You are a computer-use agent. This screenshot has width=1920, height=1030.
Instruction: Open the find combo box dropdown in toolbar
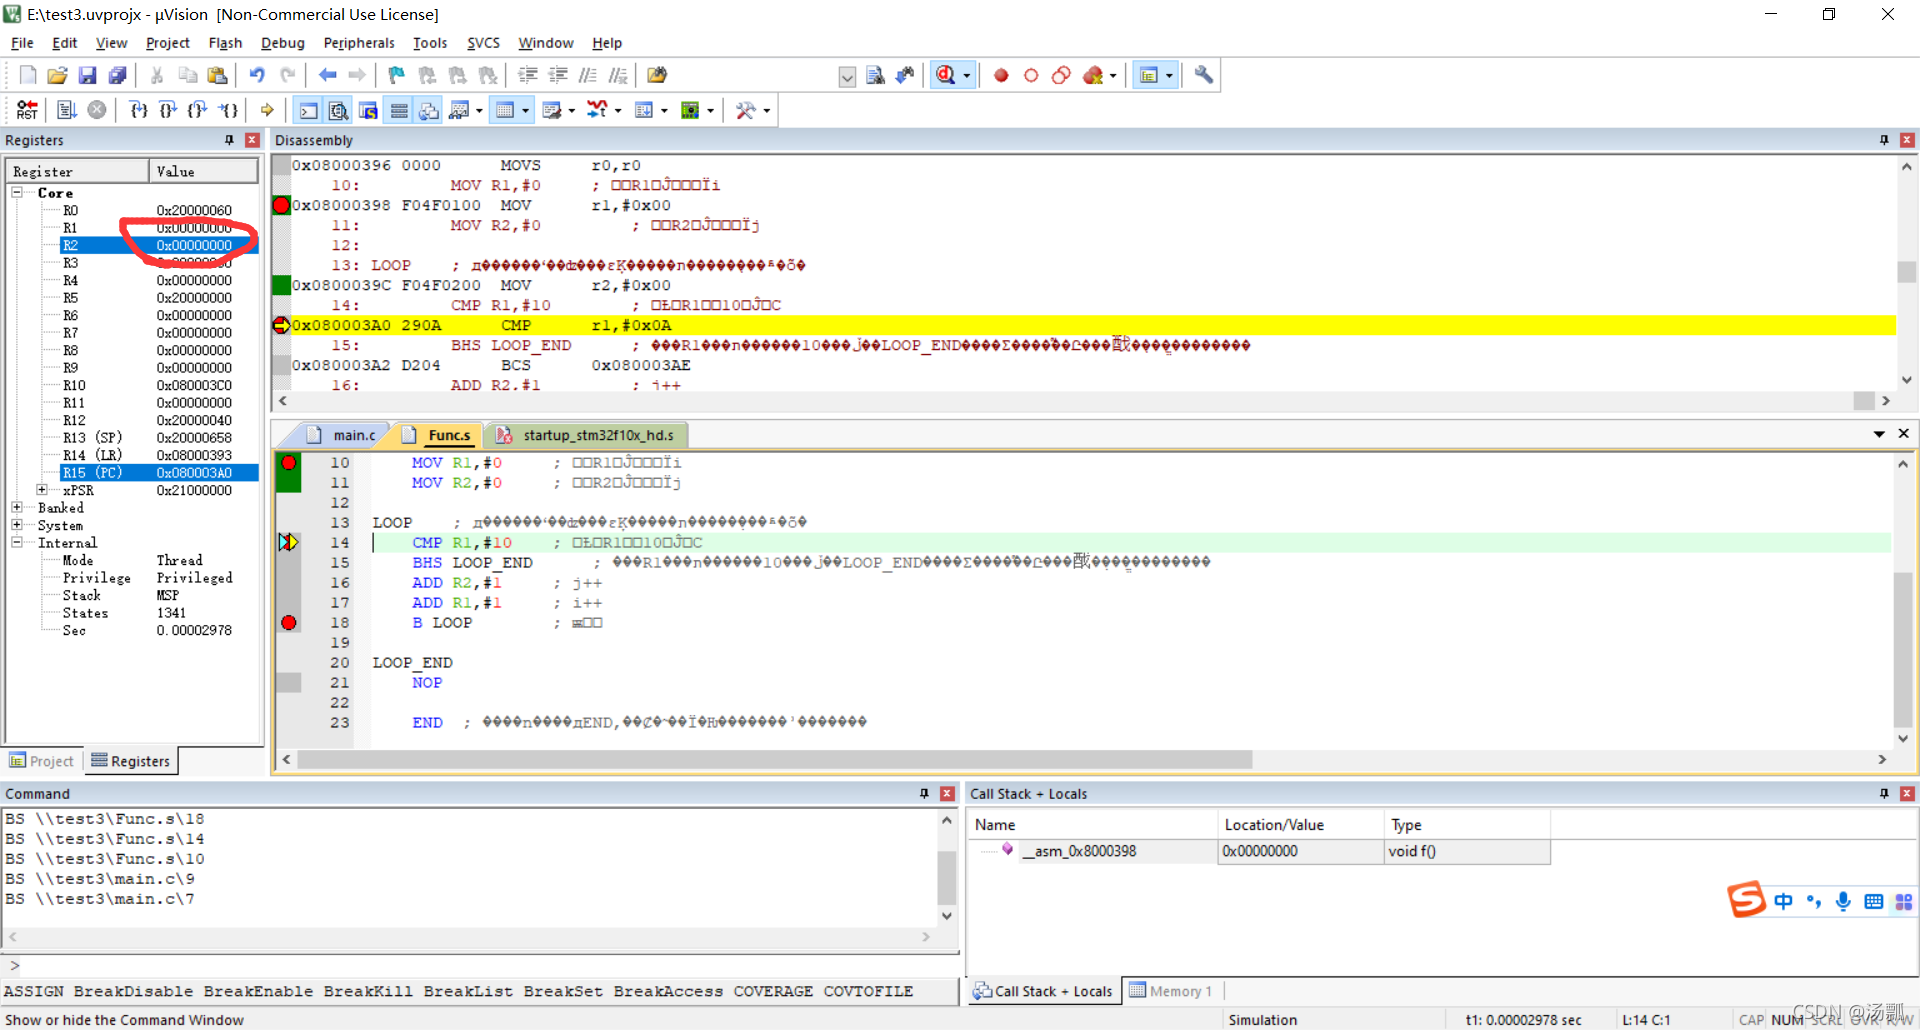tap(847, 77)
